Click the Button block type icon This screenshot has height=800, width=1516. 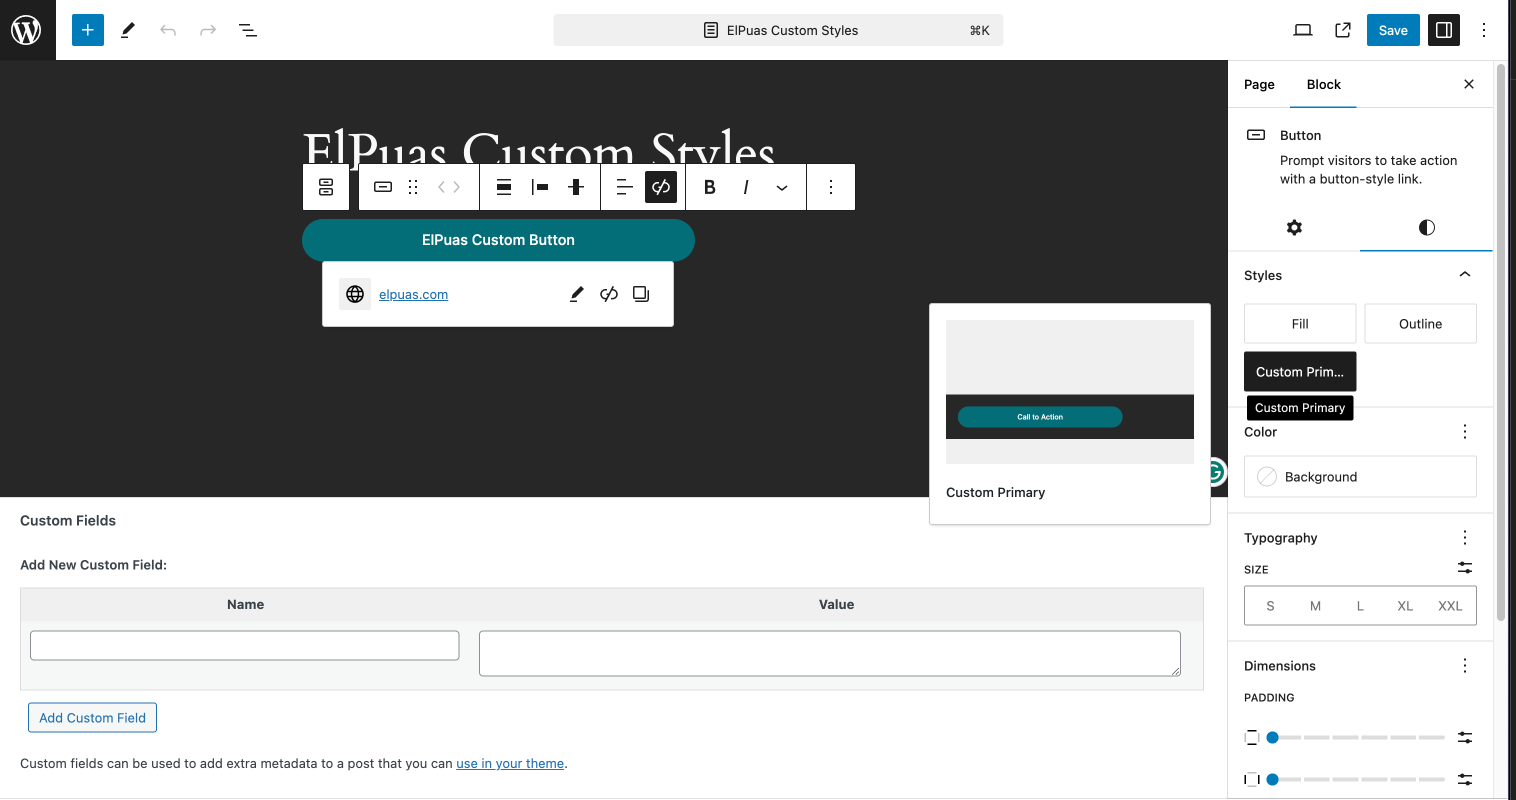(x=383, y=187)
